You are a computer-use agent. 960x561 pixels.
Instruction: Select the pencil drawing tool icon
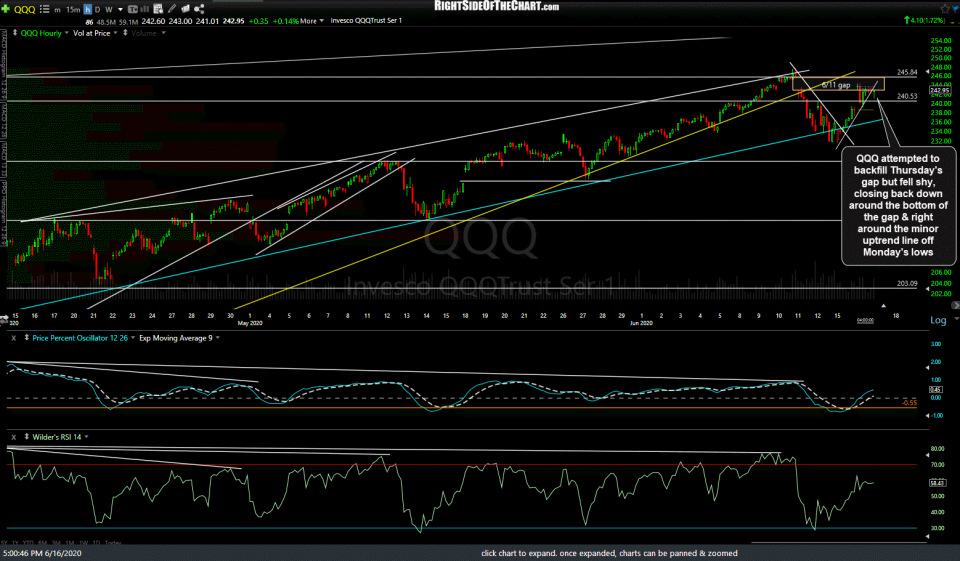pos(172,9)
